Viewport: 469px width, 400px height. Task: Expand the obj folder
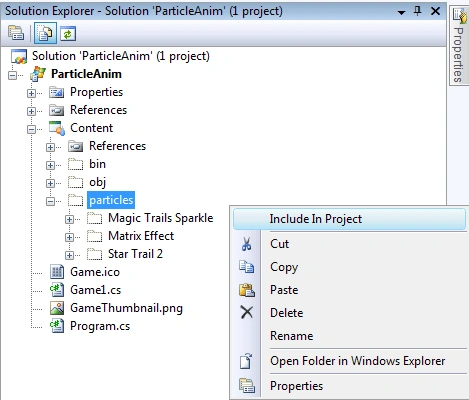click(50, 183)
